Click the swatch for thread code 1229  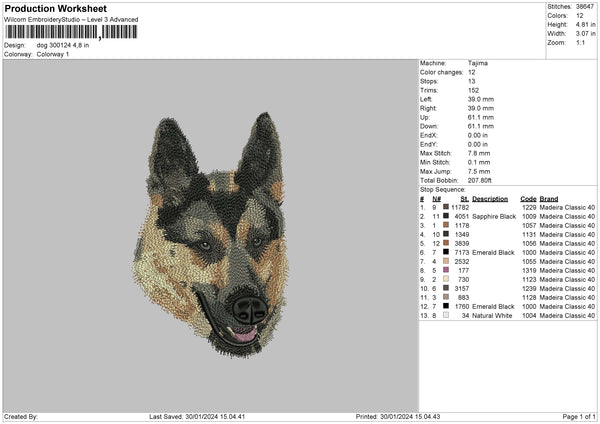[x=446, y=207]
